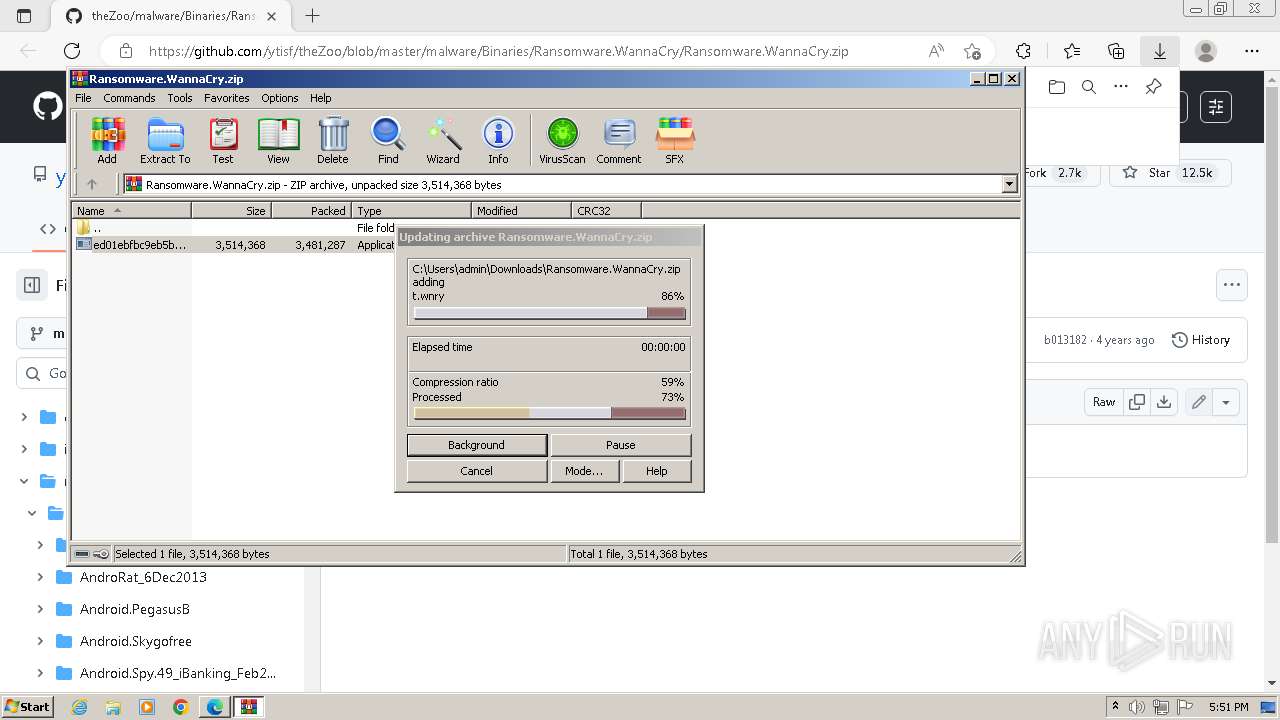Screen dimensions: 1280x720
Task: Click the Test archive icon
Action: tap(223, 140)
